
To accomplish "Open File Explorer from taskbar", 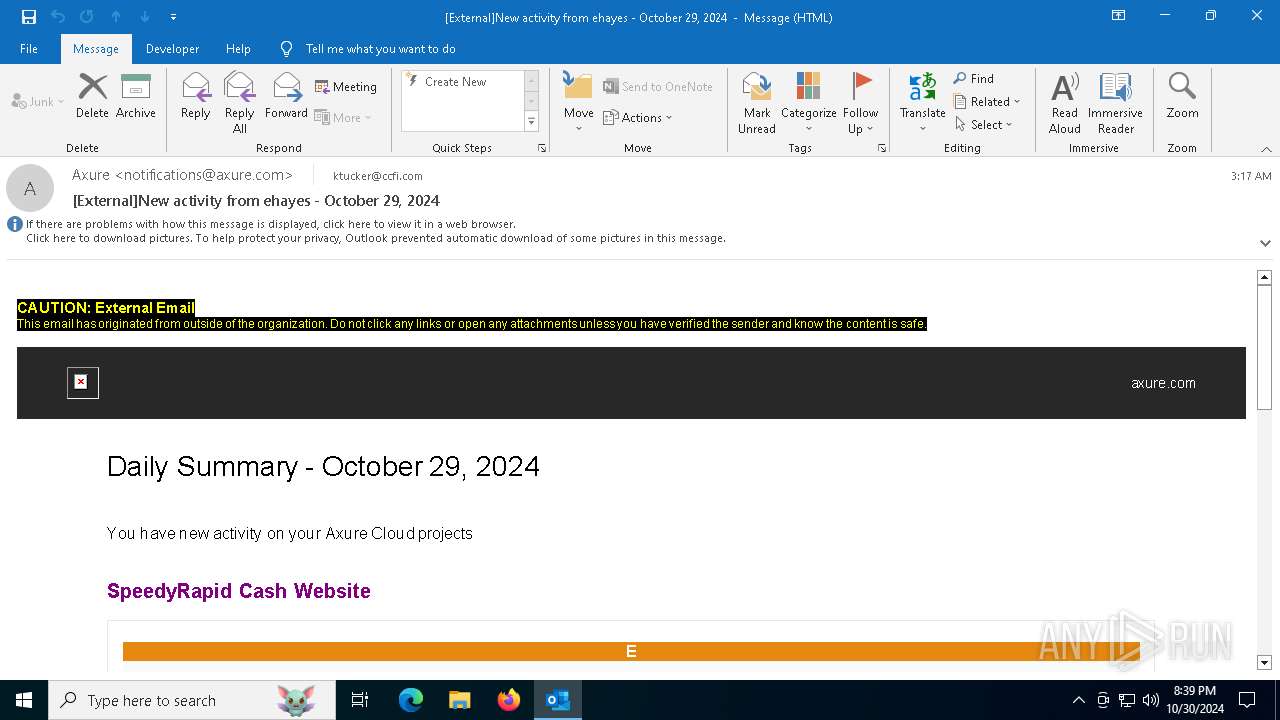I will [x=460, y=700].
